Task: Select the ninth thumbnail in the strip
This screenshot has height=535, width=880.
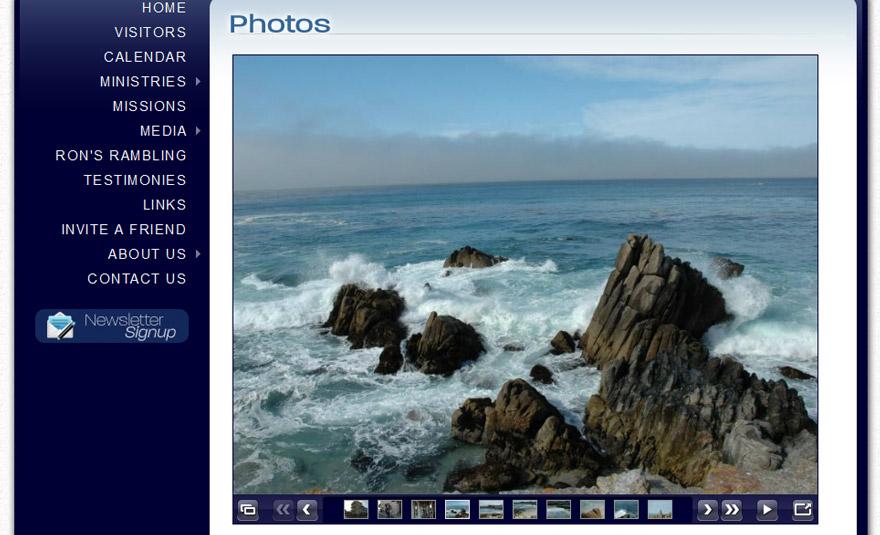Action: pyautogui.click(x=626, y=510)
